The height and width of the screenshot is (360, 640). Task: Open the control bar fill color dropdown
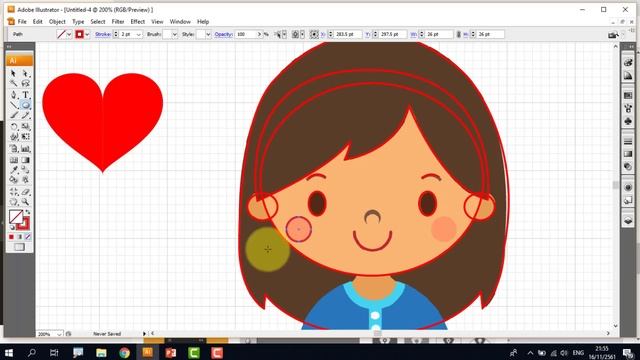point(69,35)
